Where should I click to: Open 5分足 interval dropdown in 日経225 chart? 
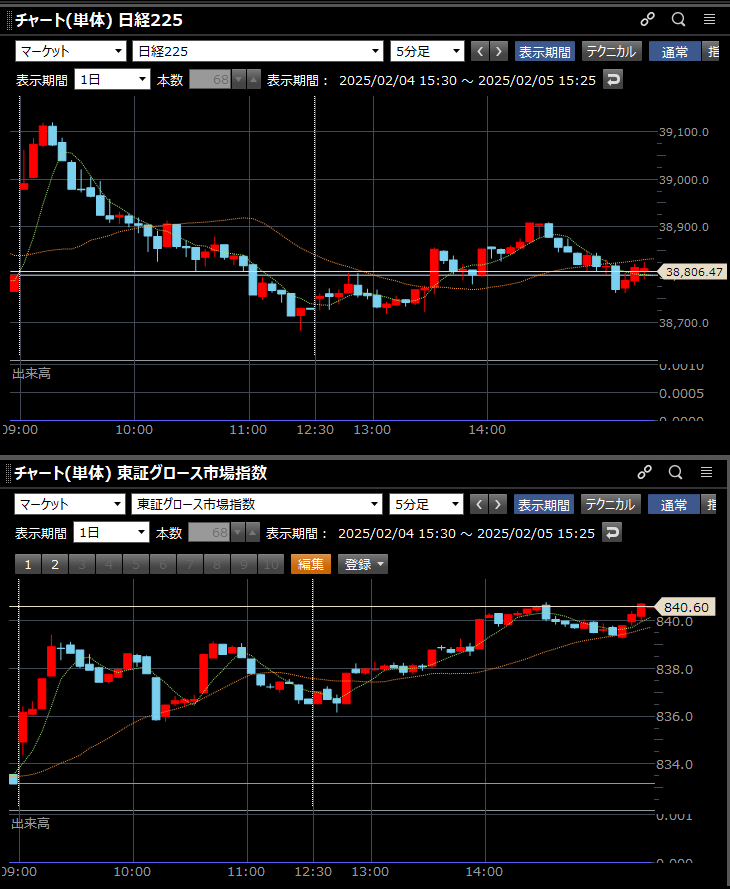(427, 51)
